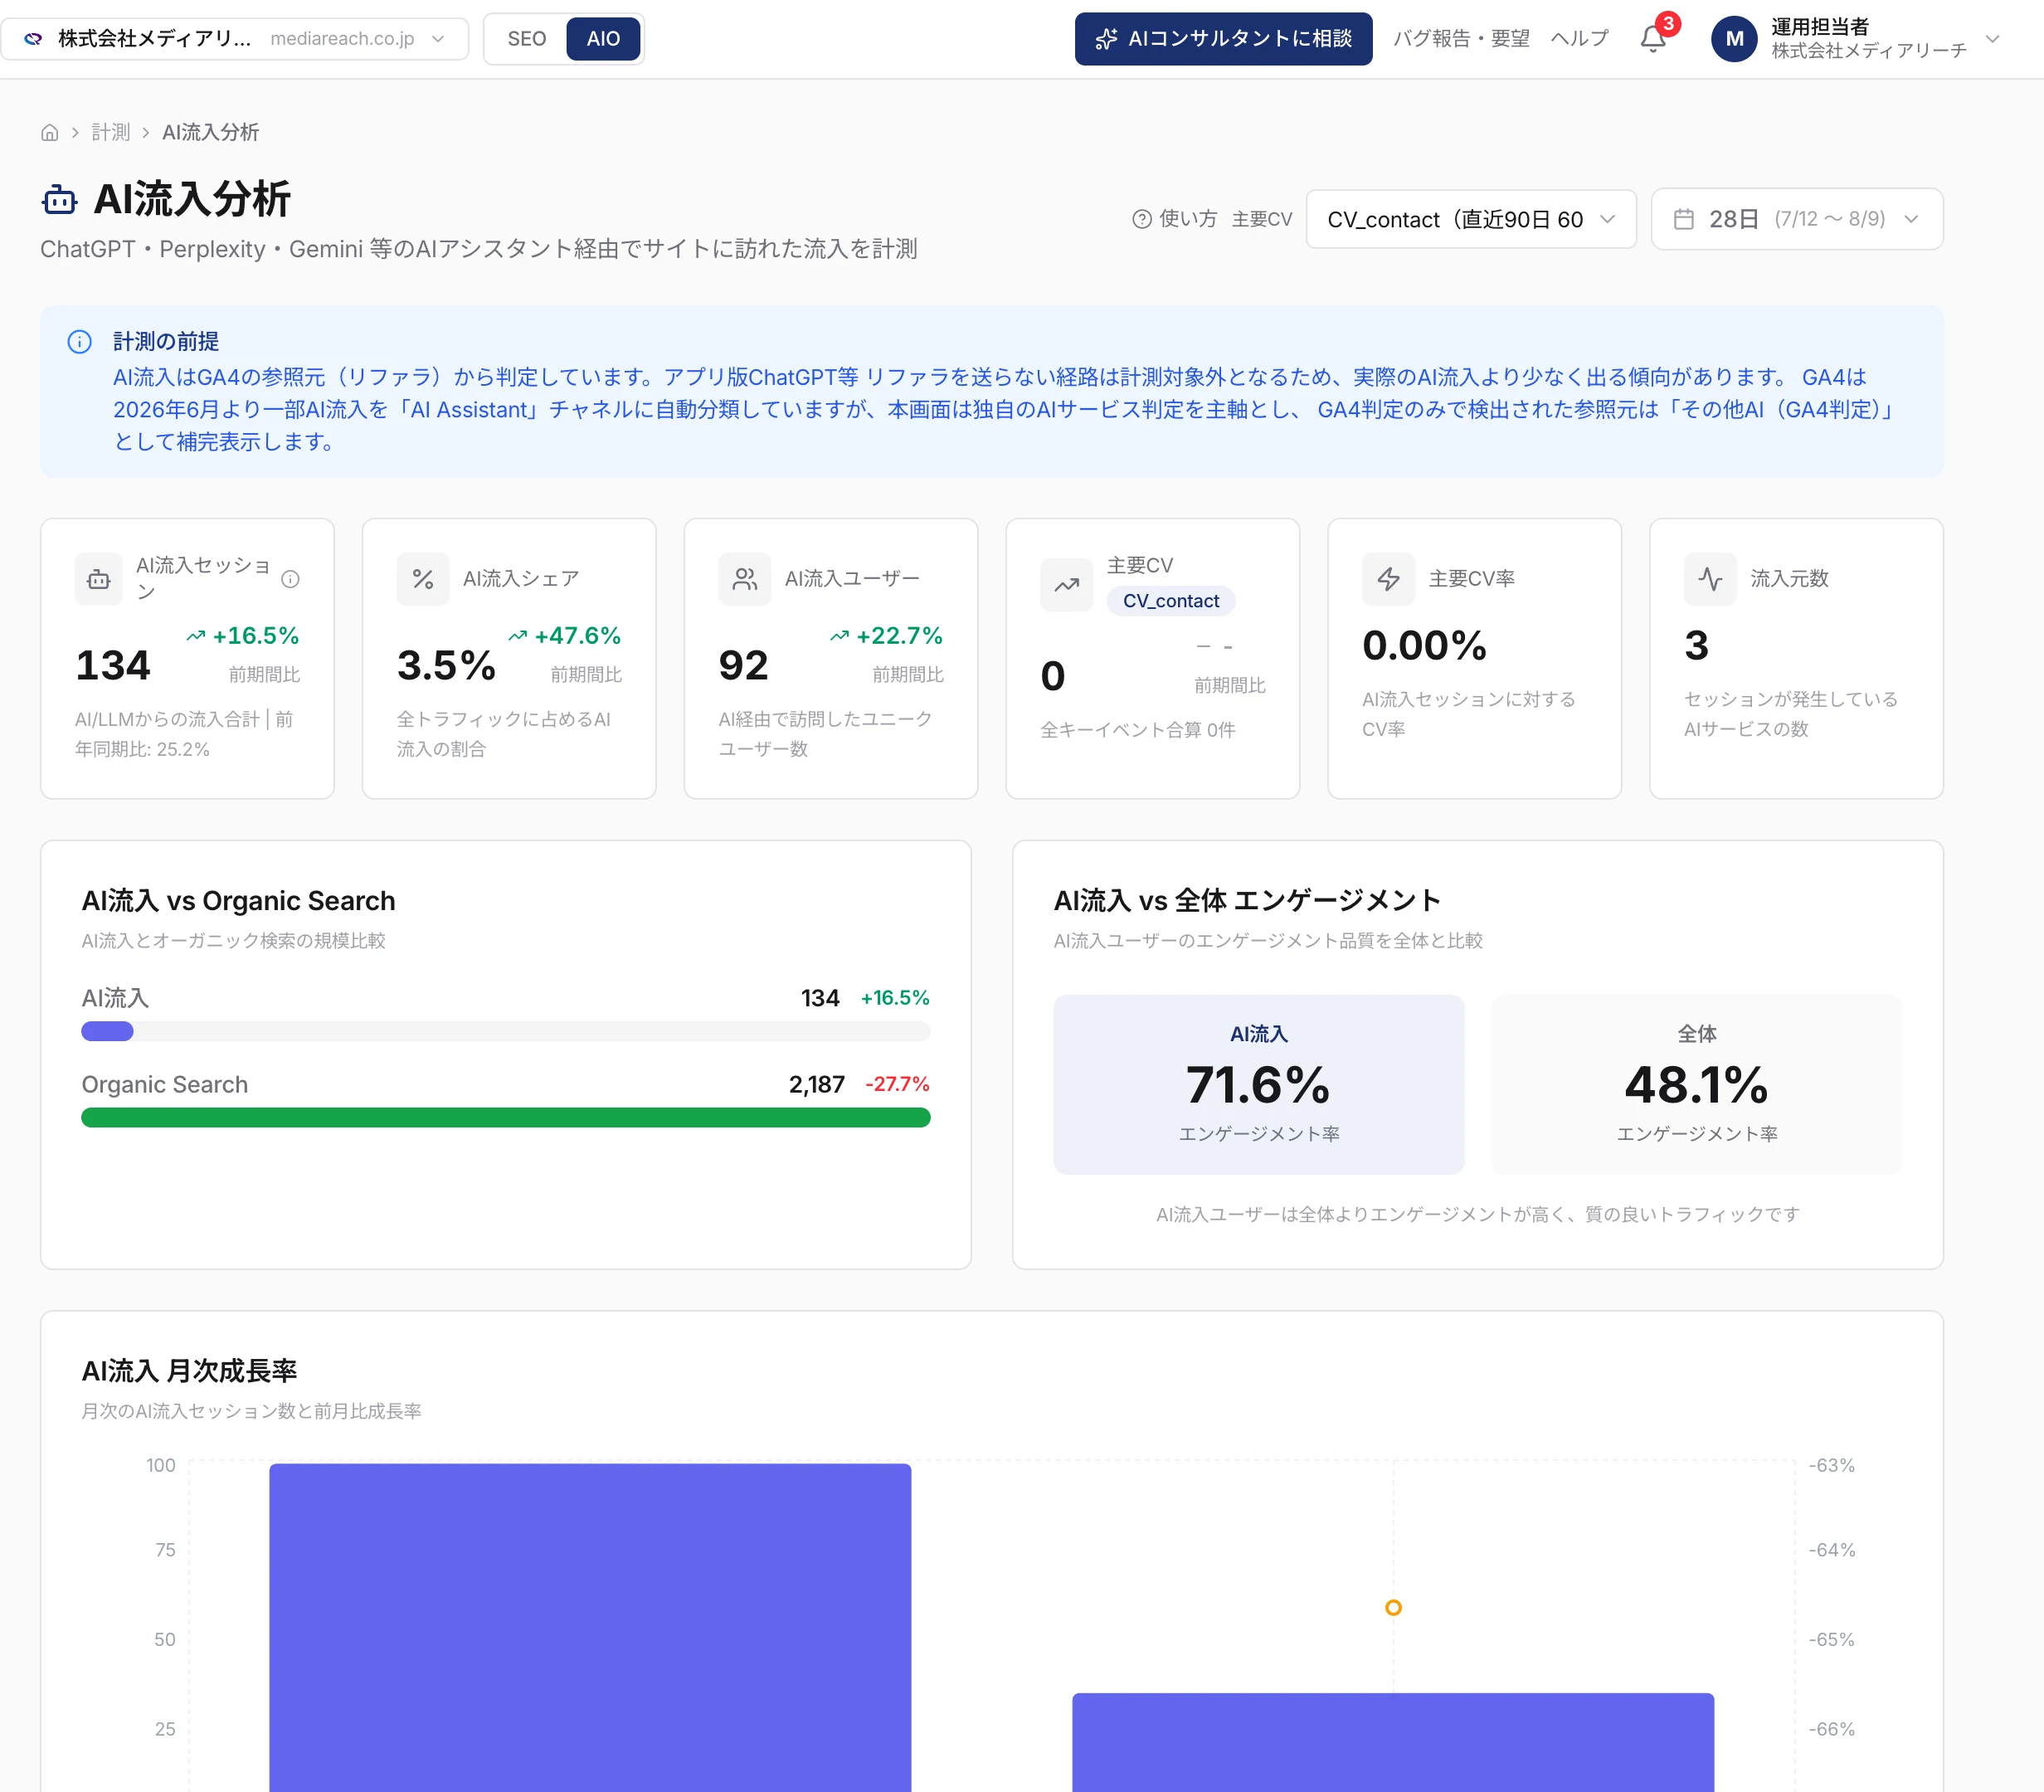Click the 流入元数 value 3

[1697, 645]
